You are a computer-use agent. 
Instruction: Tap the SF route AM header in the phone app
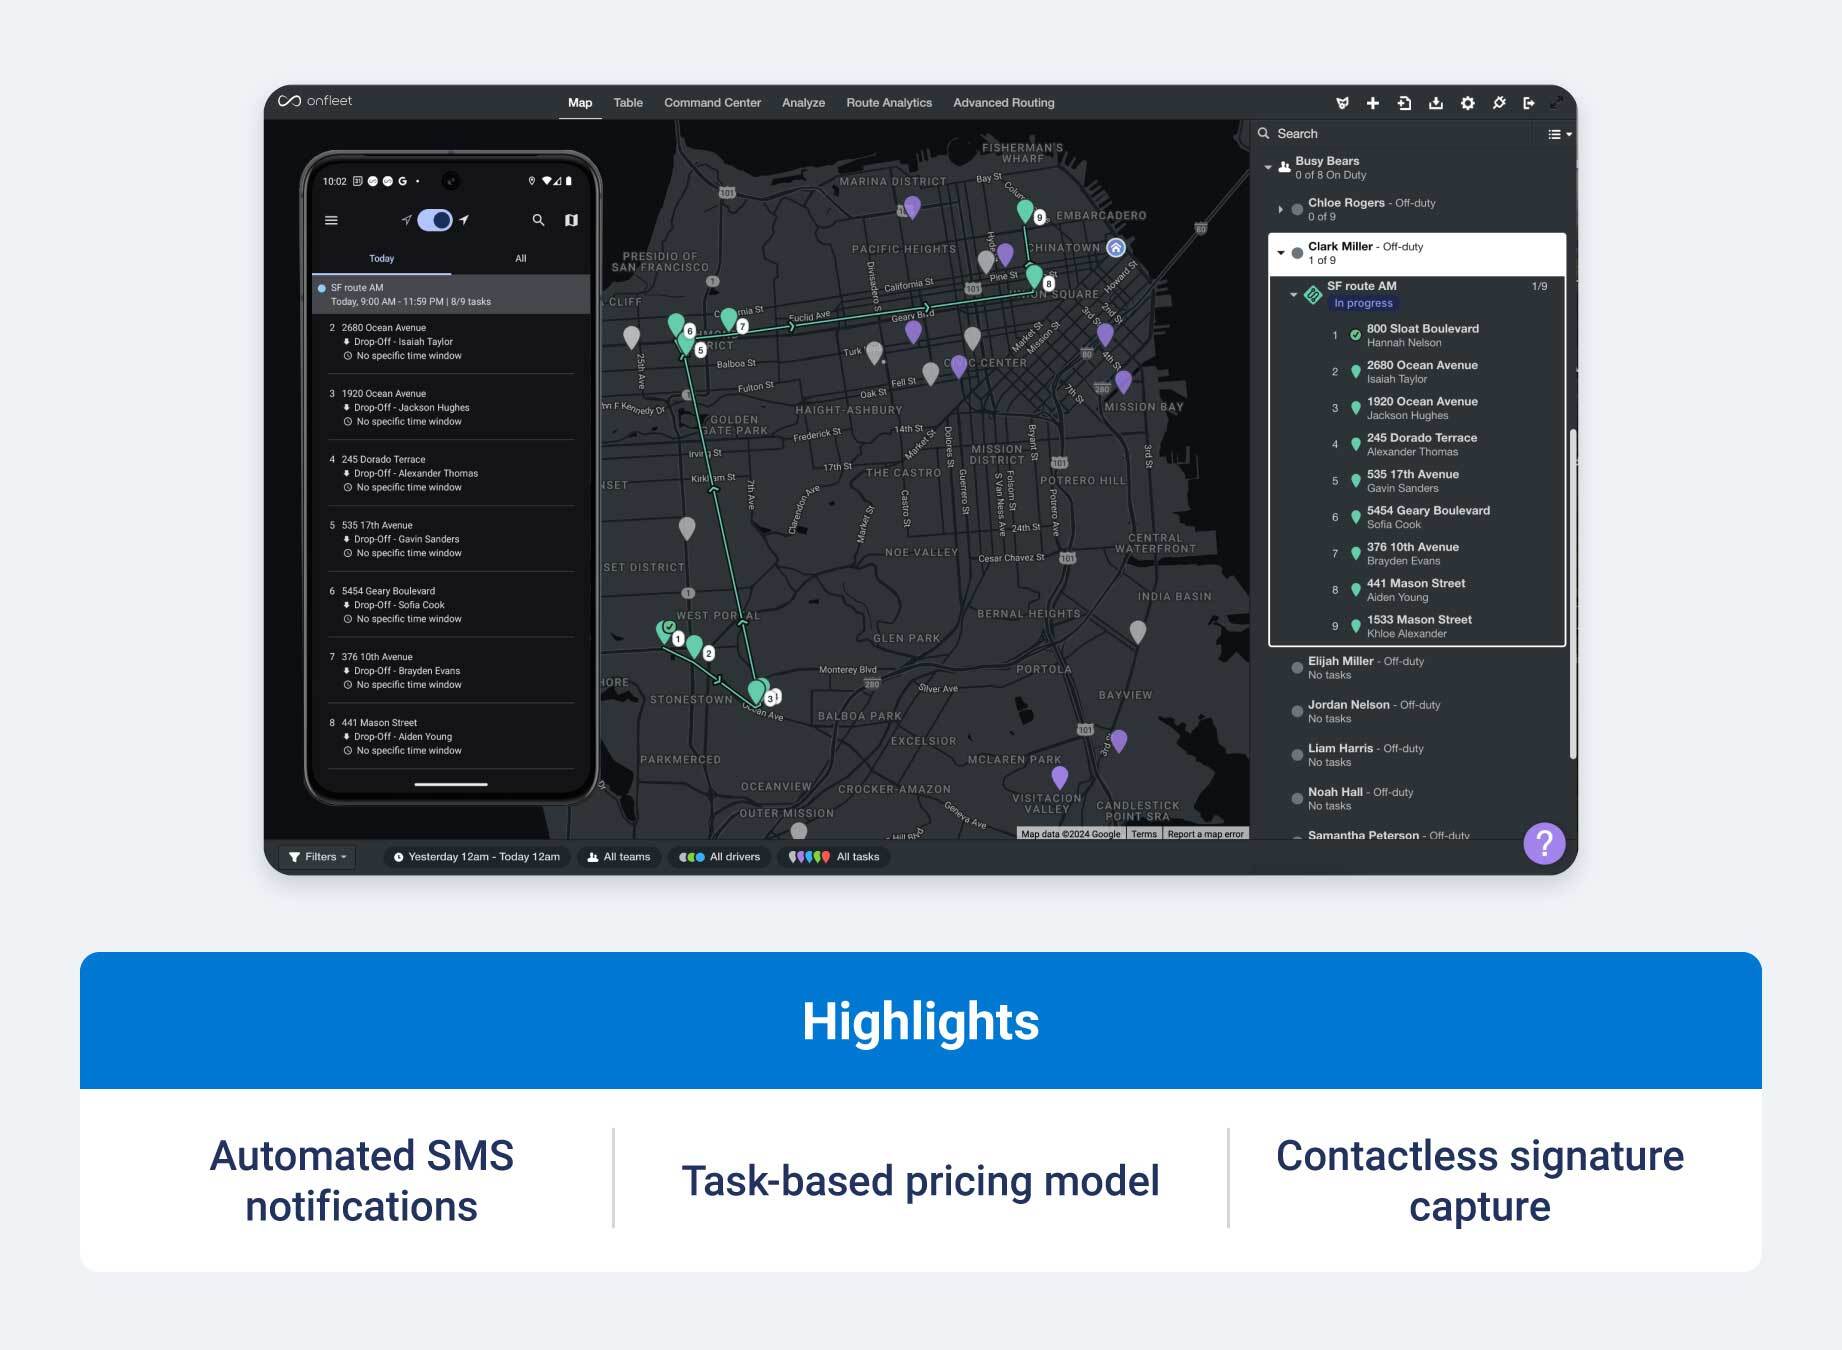[x=451, y=294]
